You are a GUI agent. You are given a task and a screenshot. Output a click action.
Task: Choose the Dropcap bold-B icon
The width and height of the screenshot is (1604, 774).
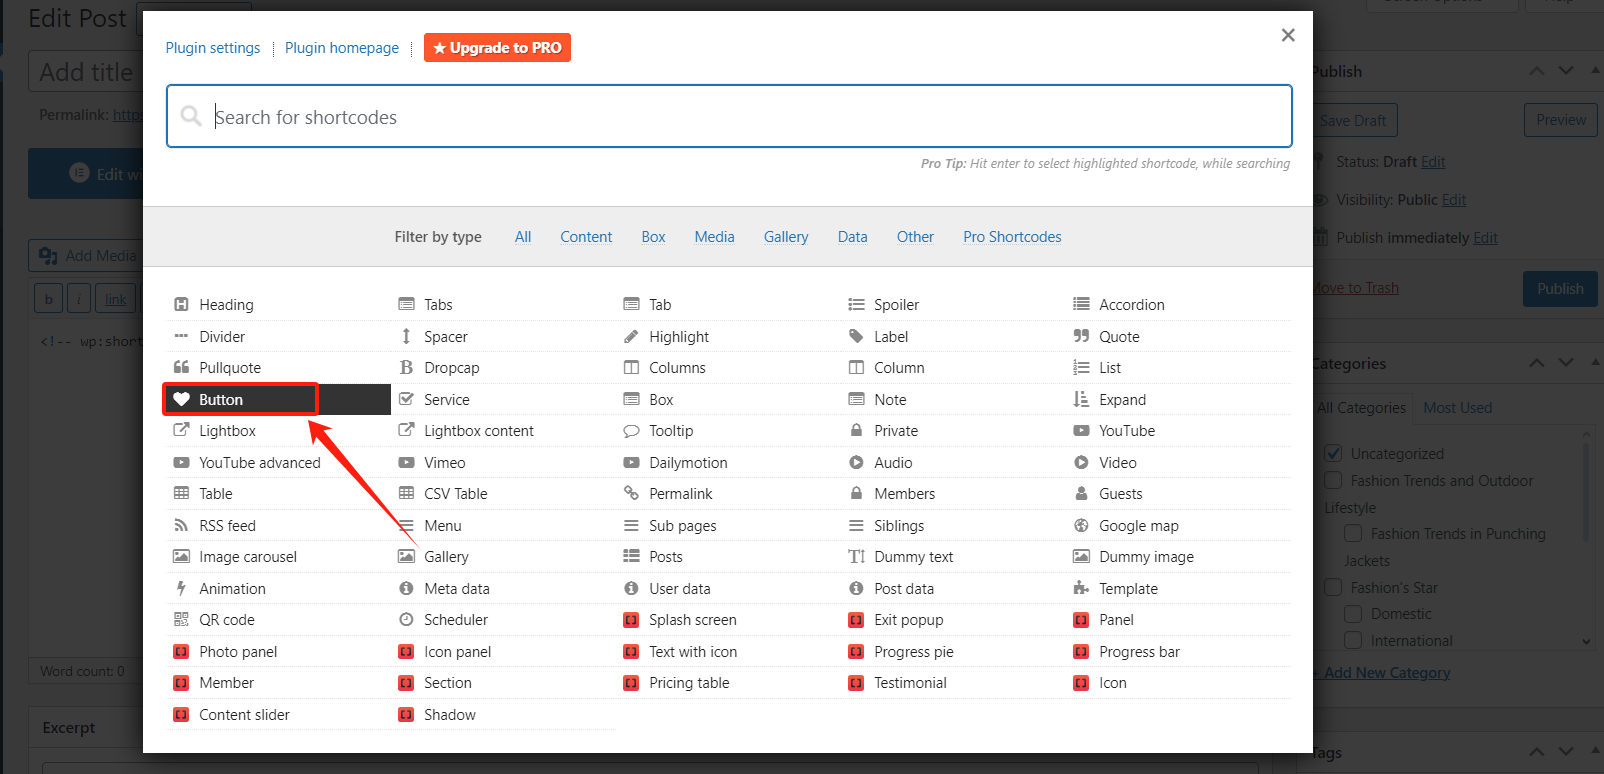(x=406, y=368)
